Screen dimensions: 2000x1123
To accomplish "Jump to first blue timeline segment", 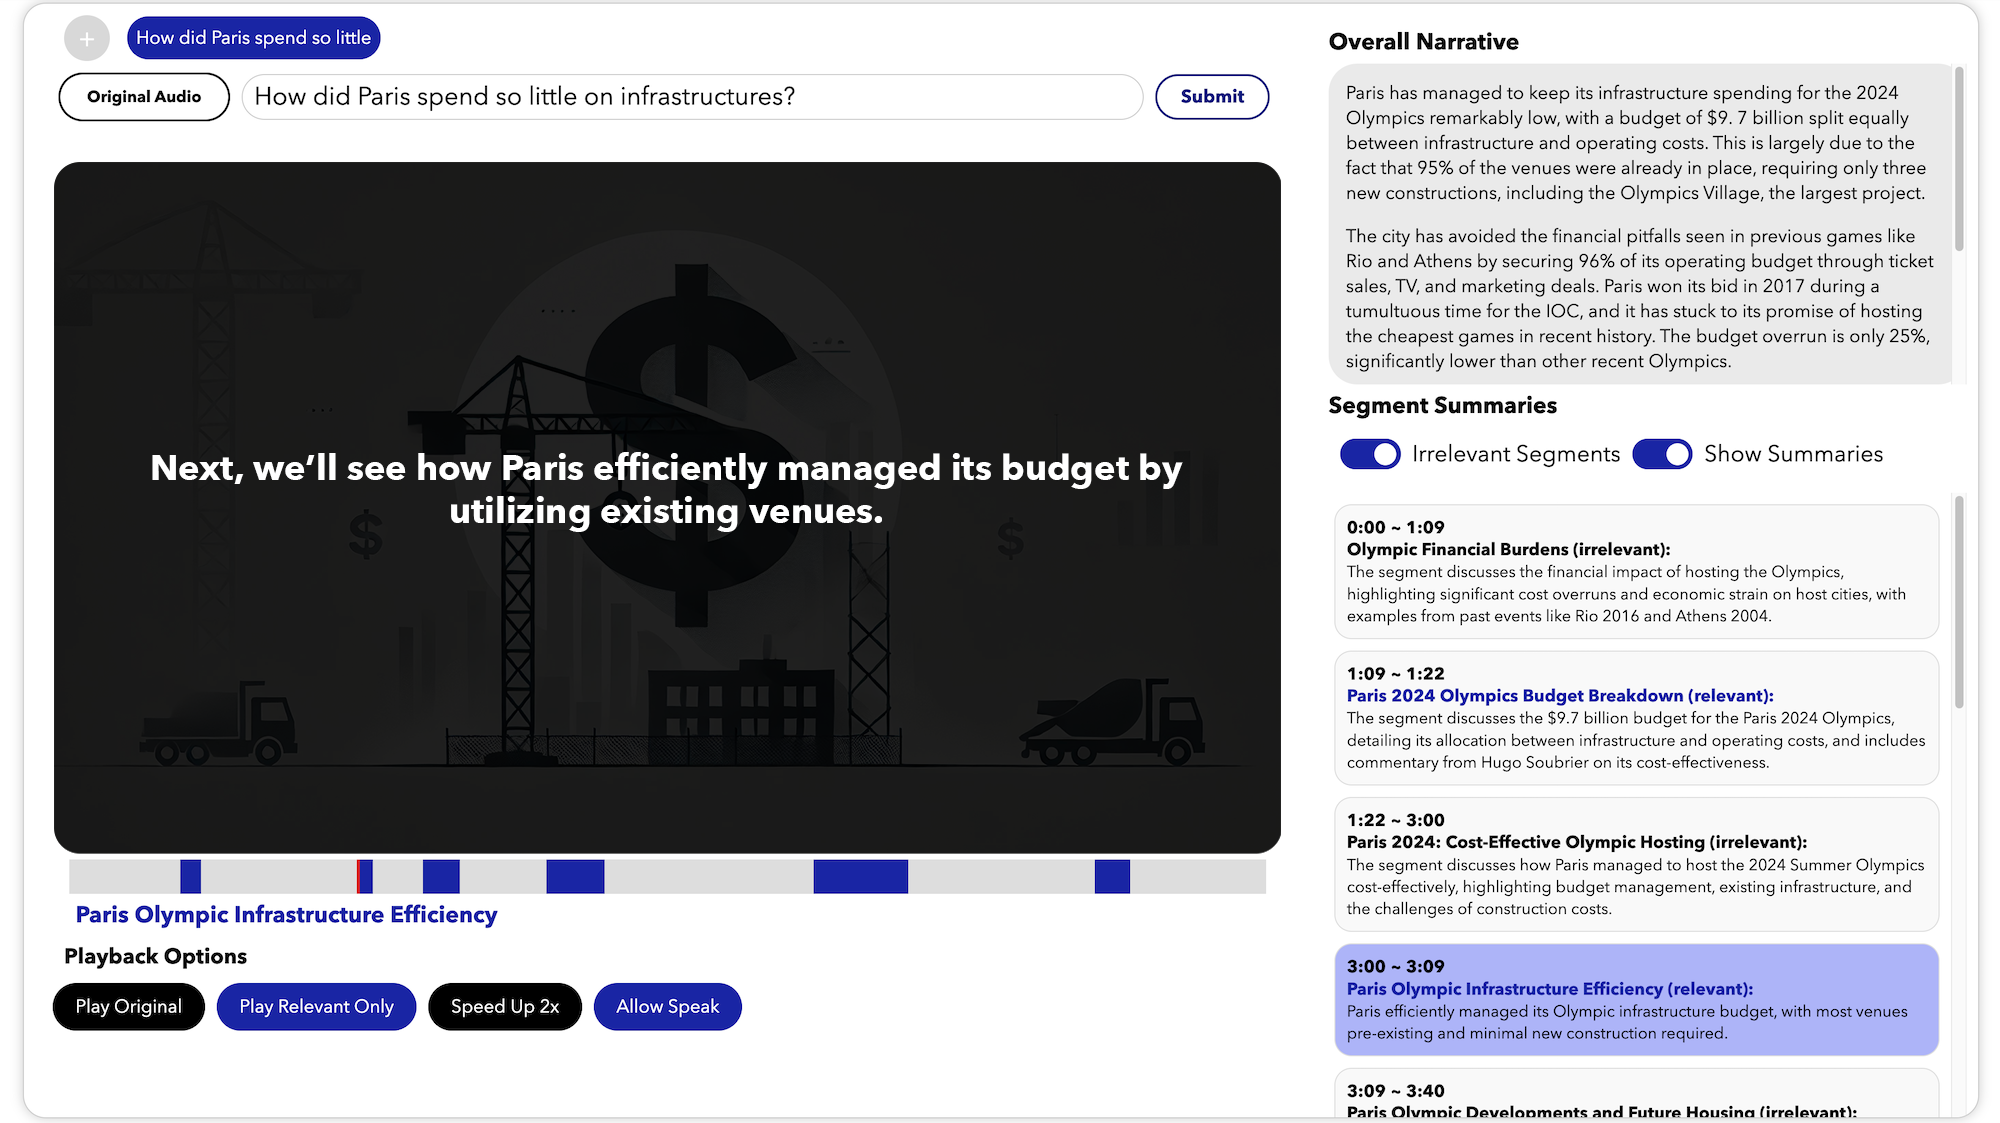I will coord(190,876).
